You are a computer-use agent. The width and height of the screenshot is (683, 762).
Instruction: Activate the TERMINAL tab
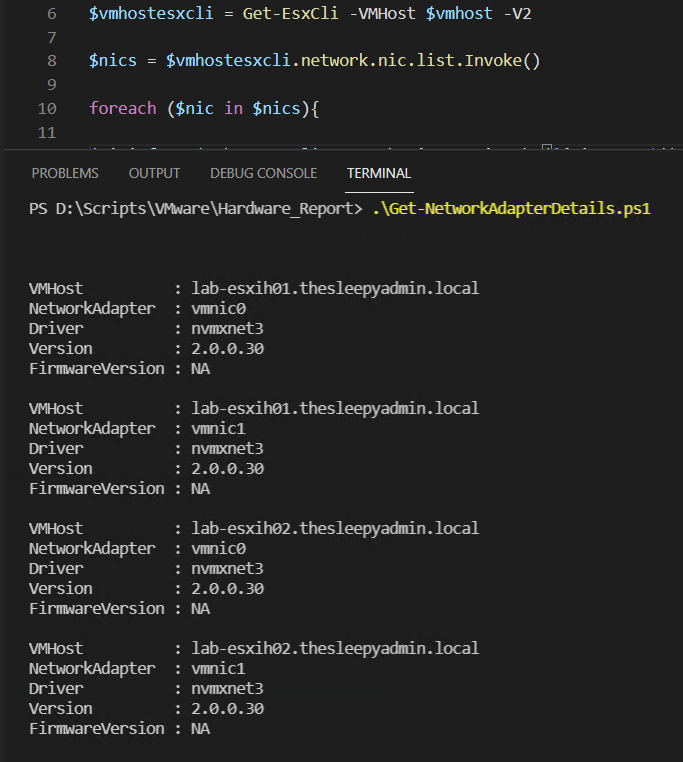pos(379,173)
